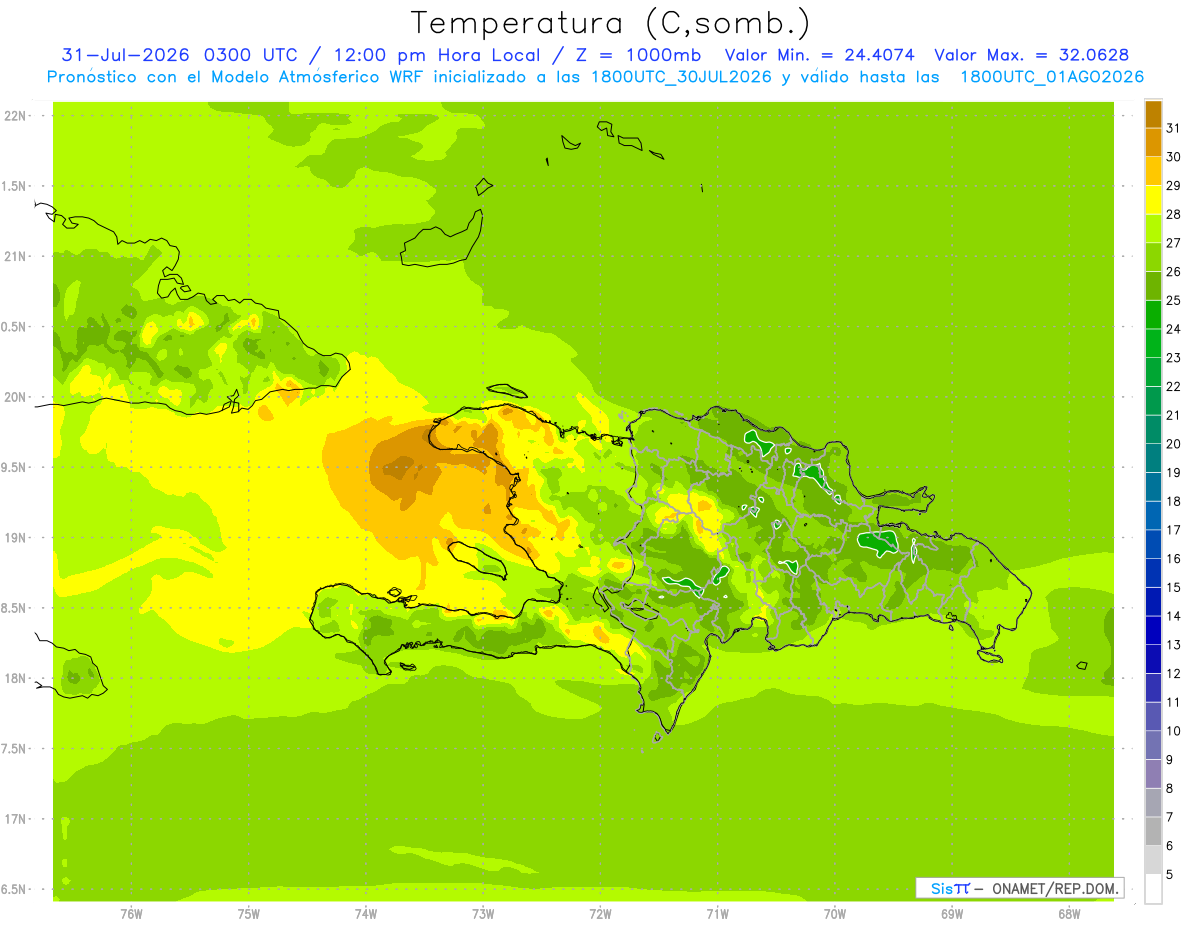Click the '17N' latitude label
Image resolution: width=1200 pixels, height=927 pixels.
pyautogui.click(x=15, y=819)
